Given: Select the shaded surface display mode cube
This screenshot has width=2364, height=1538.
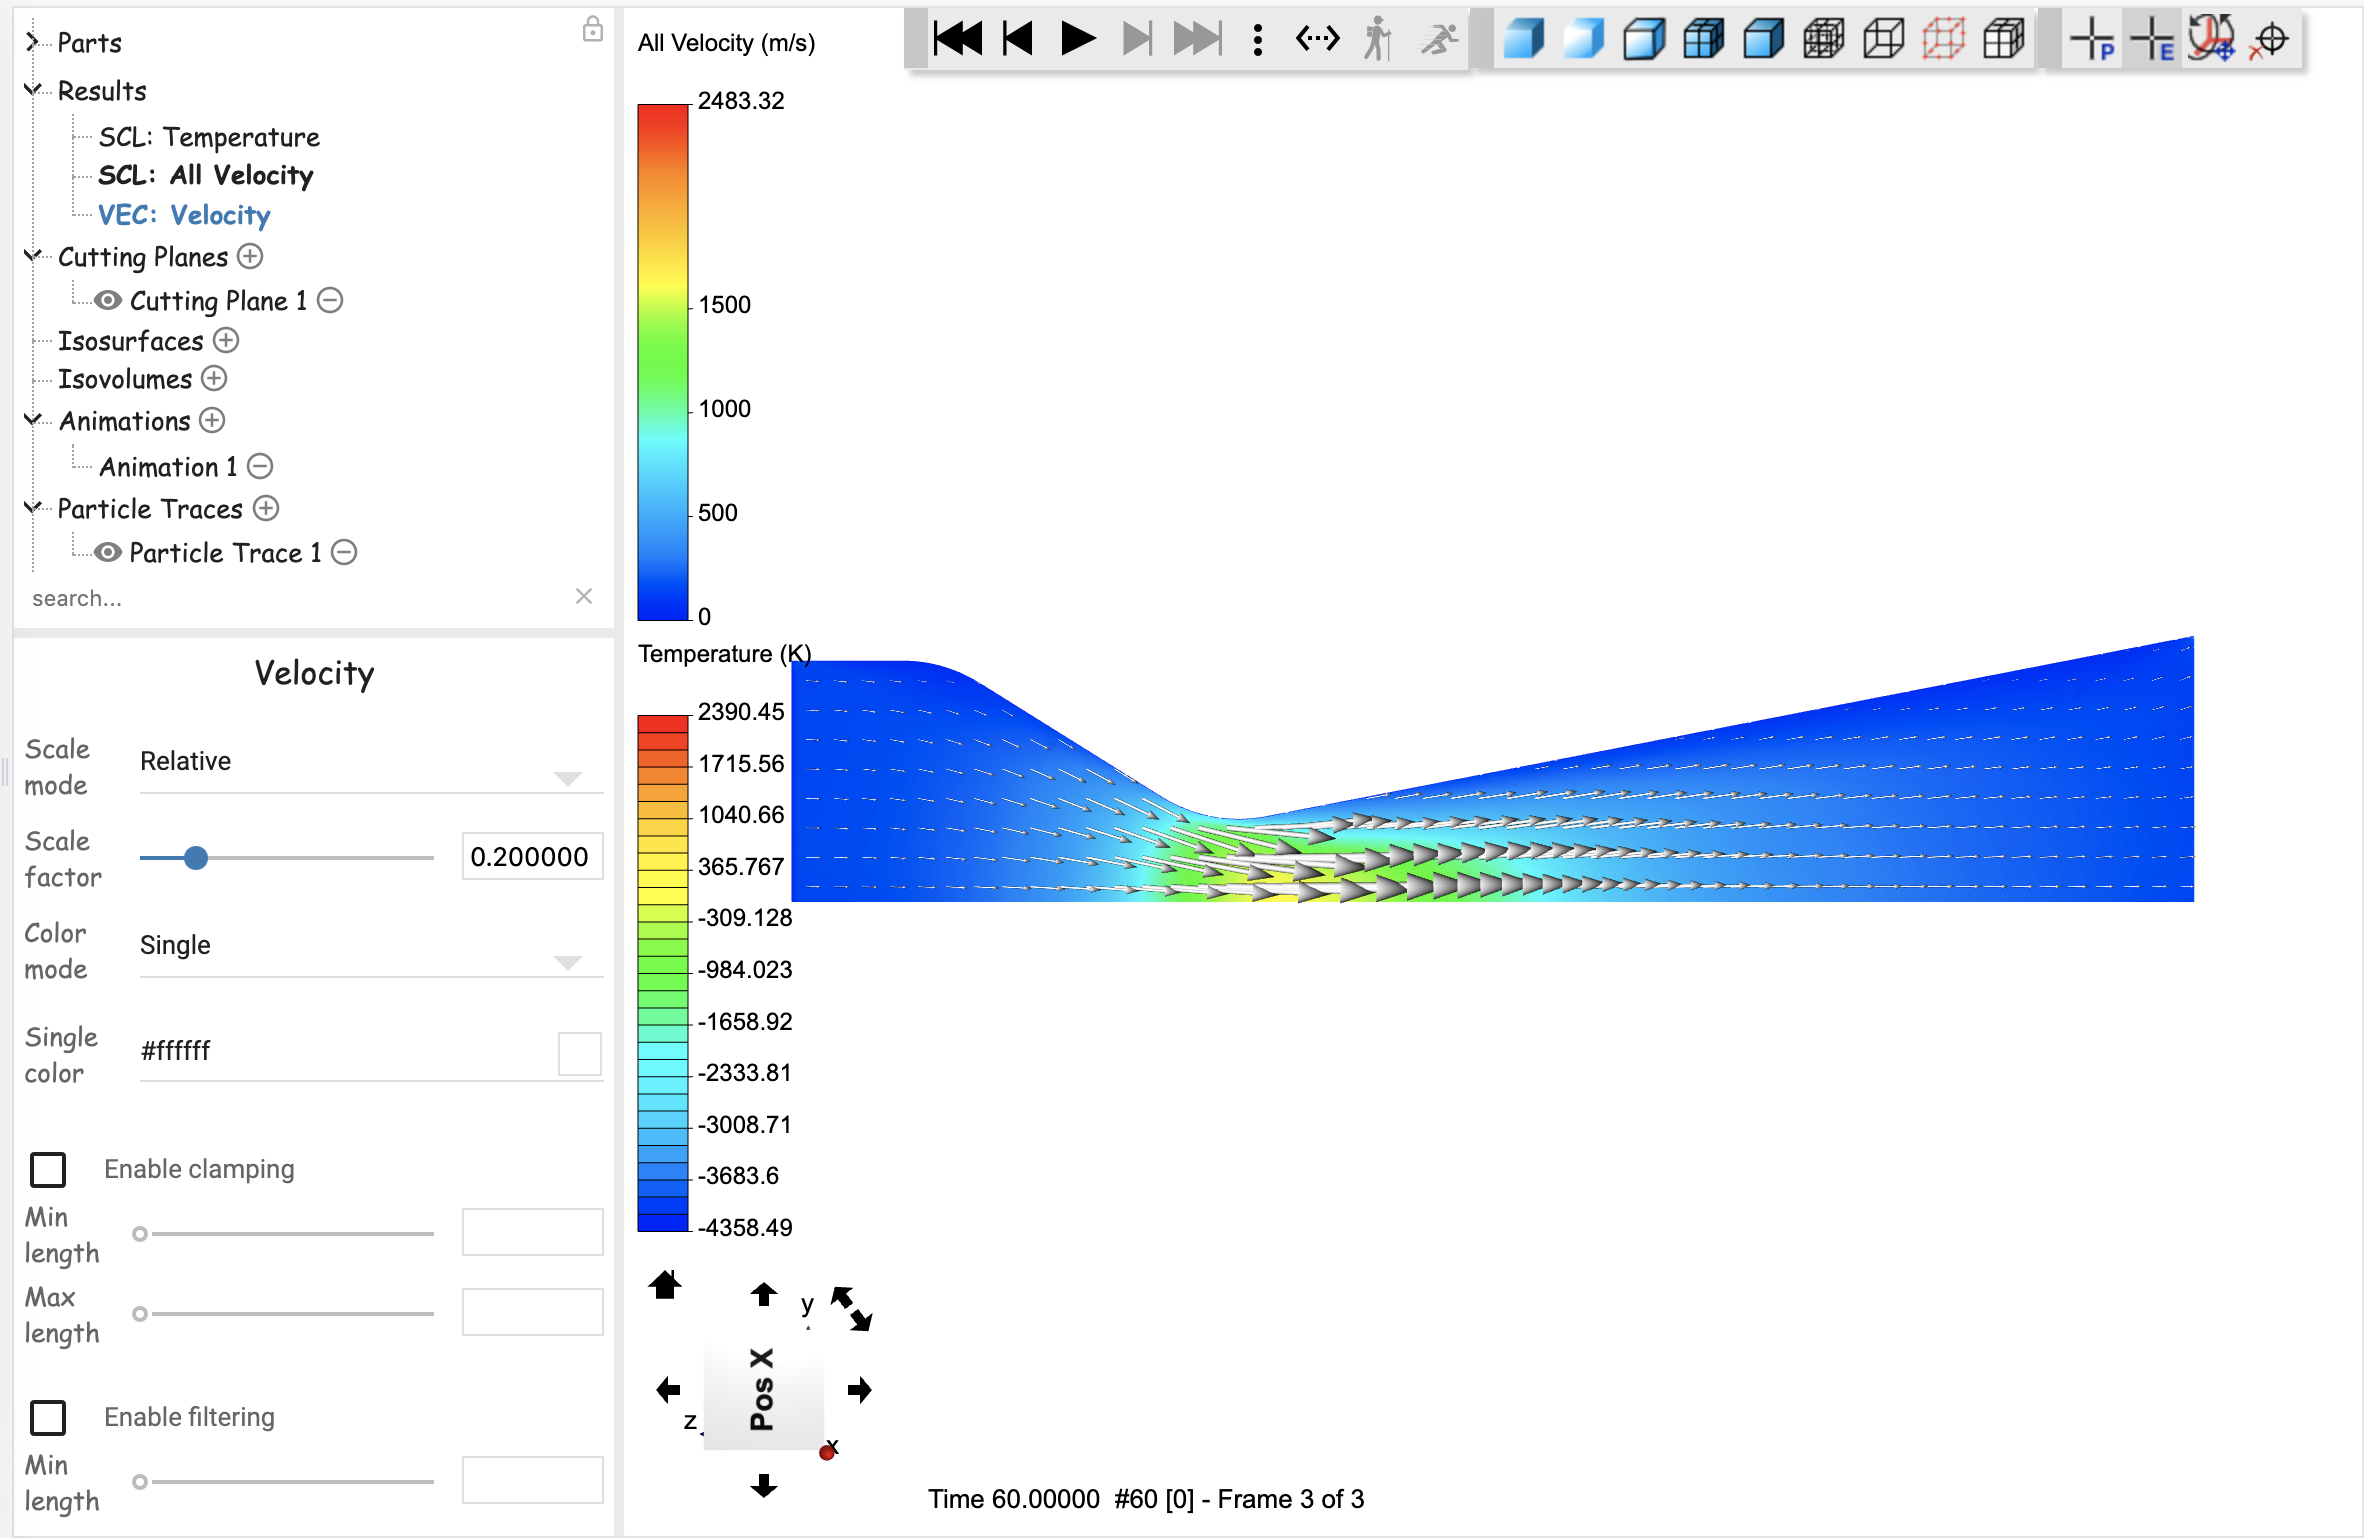Looking at the screenshot, I should (x=1523, y=39).
